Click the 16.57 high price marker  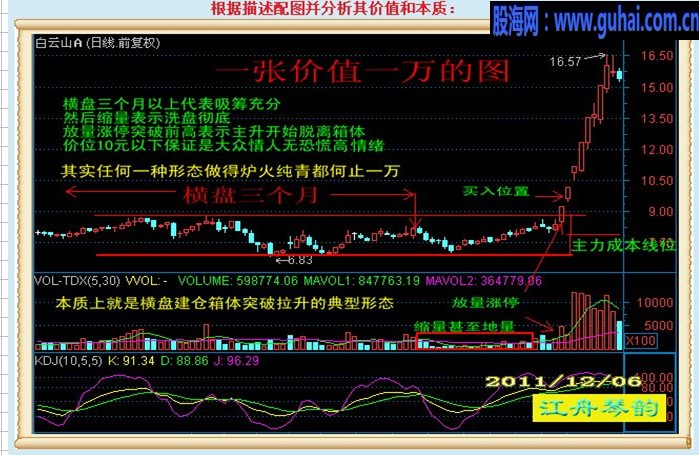click(x=565, y=61)
